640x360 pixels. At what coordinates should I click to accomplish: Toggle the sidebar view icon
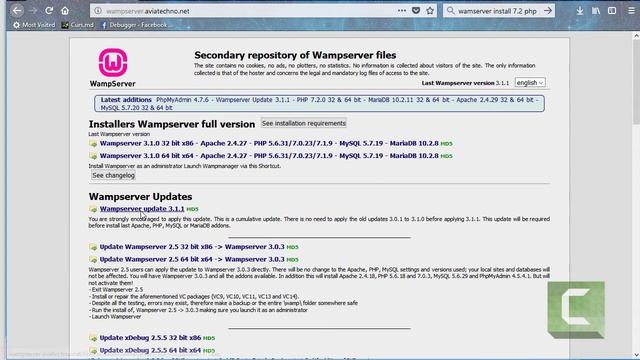(612, 11)
